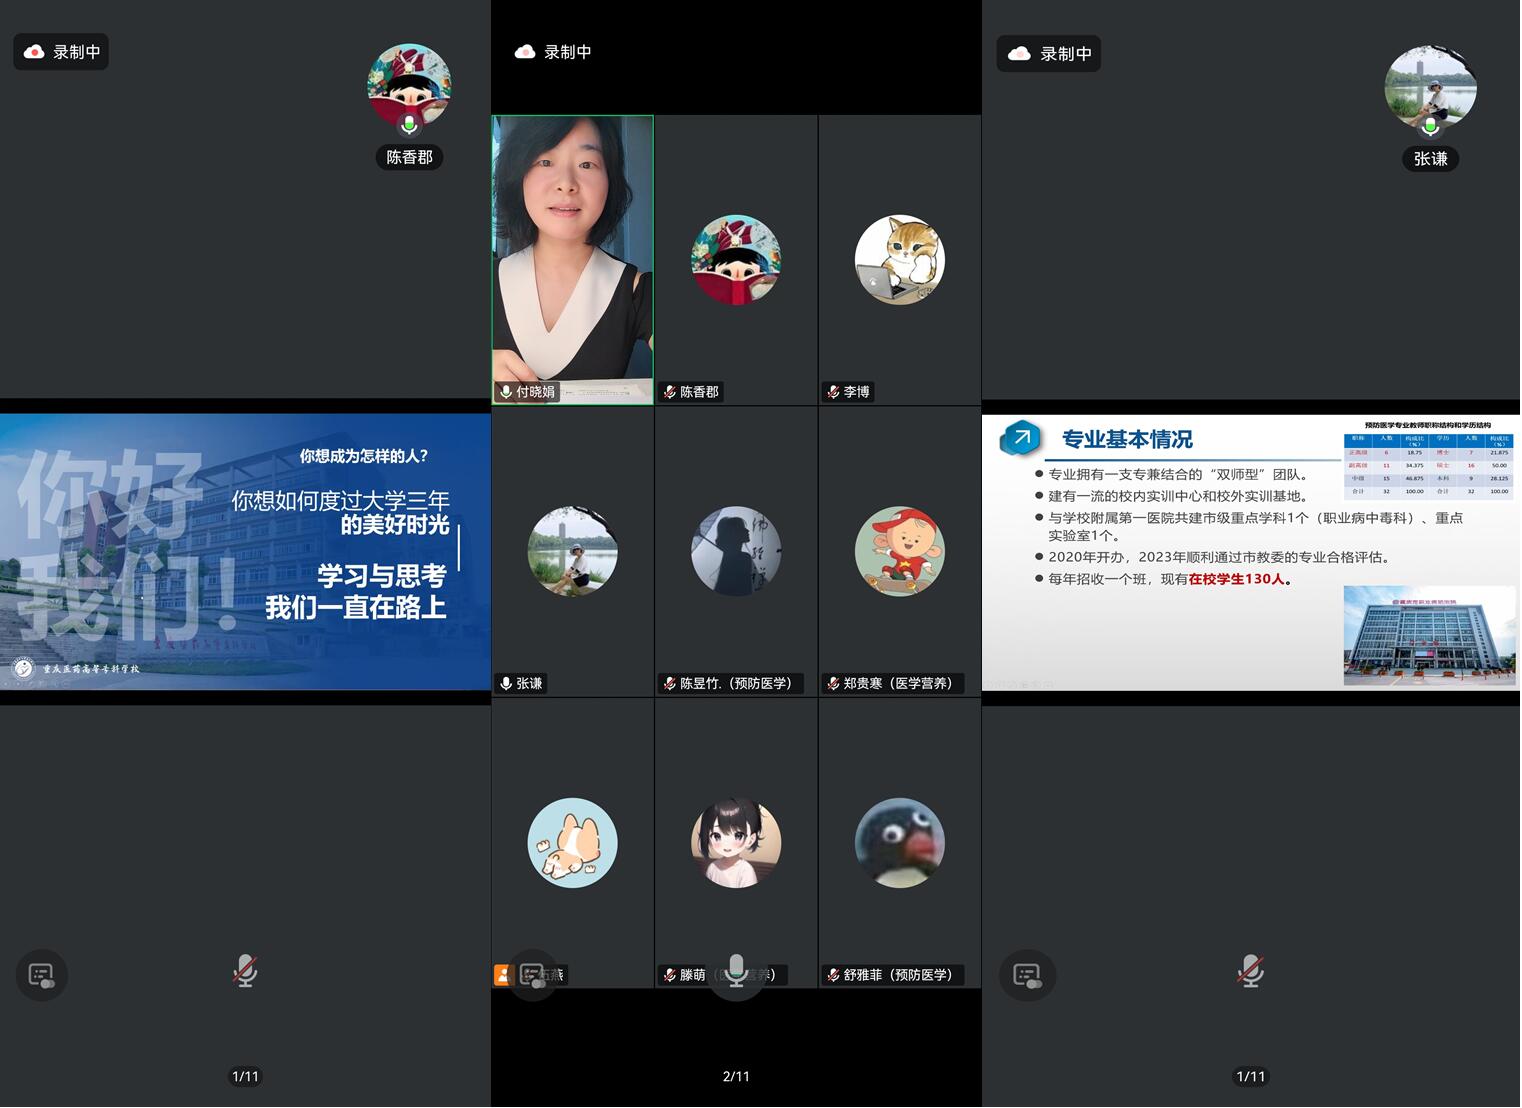Tap the 2/11 page indicator

736,1076
